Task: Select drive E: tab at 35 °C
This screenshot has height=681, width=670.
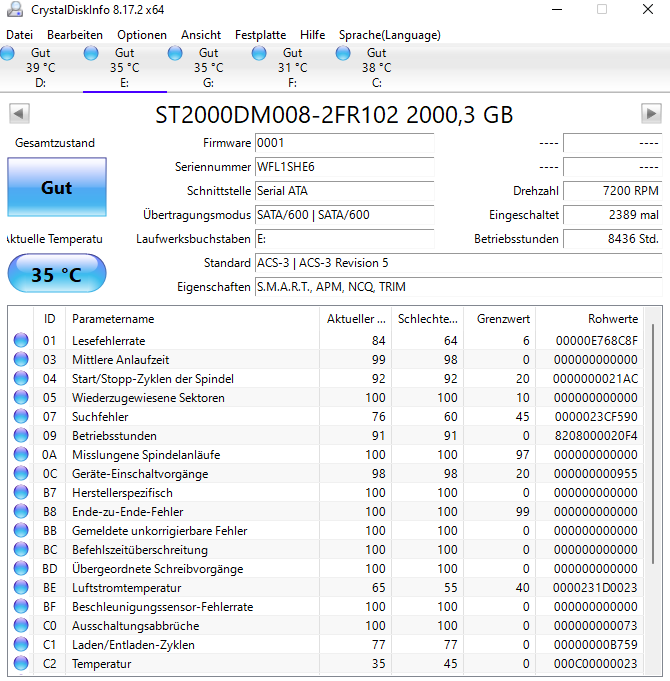Action: point(125,68)
